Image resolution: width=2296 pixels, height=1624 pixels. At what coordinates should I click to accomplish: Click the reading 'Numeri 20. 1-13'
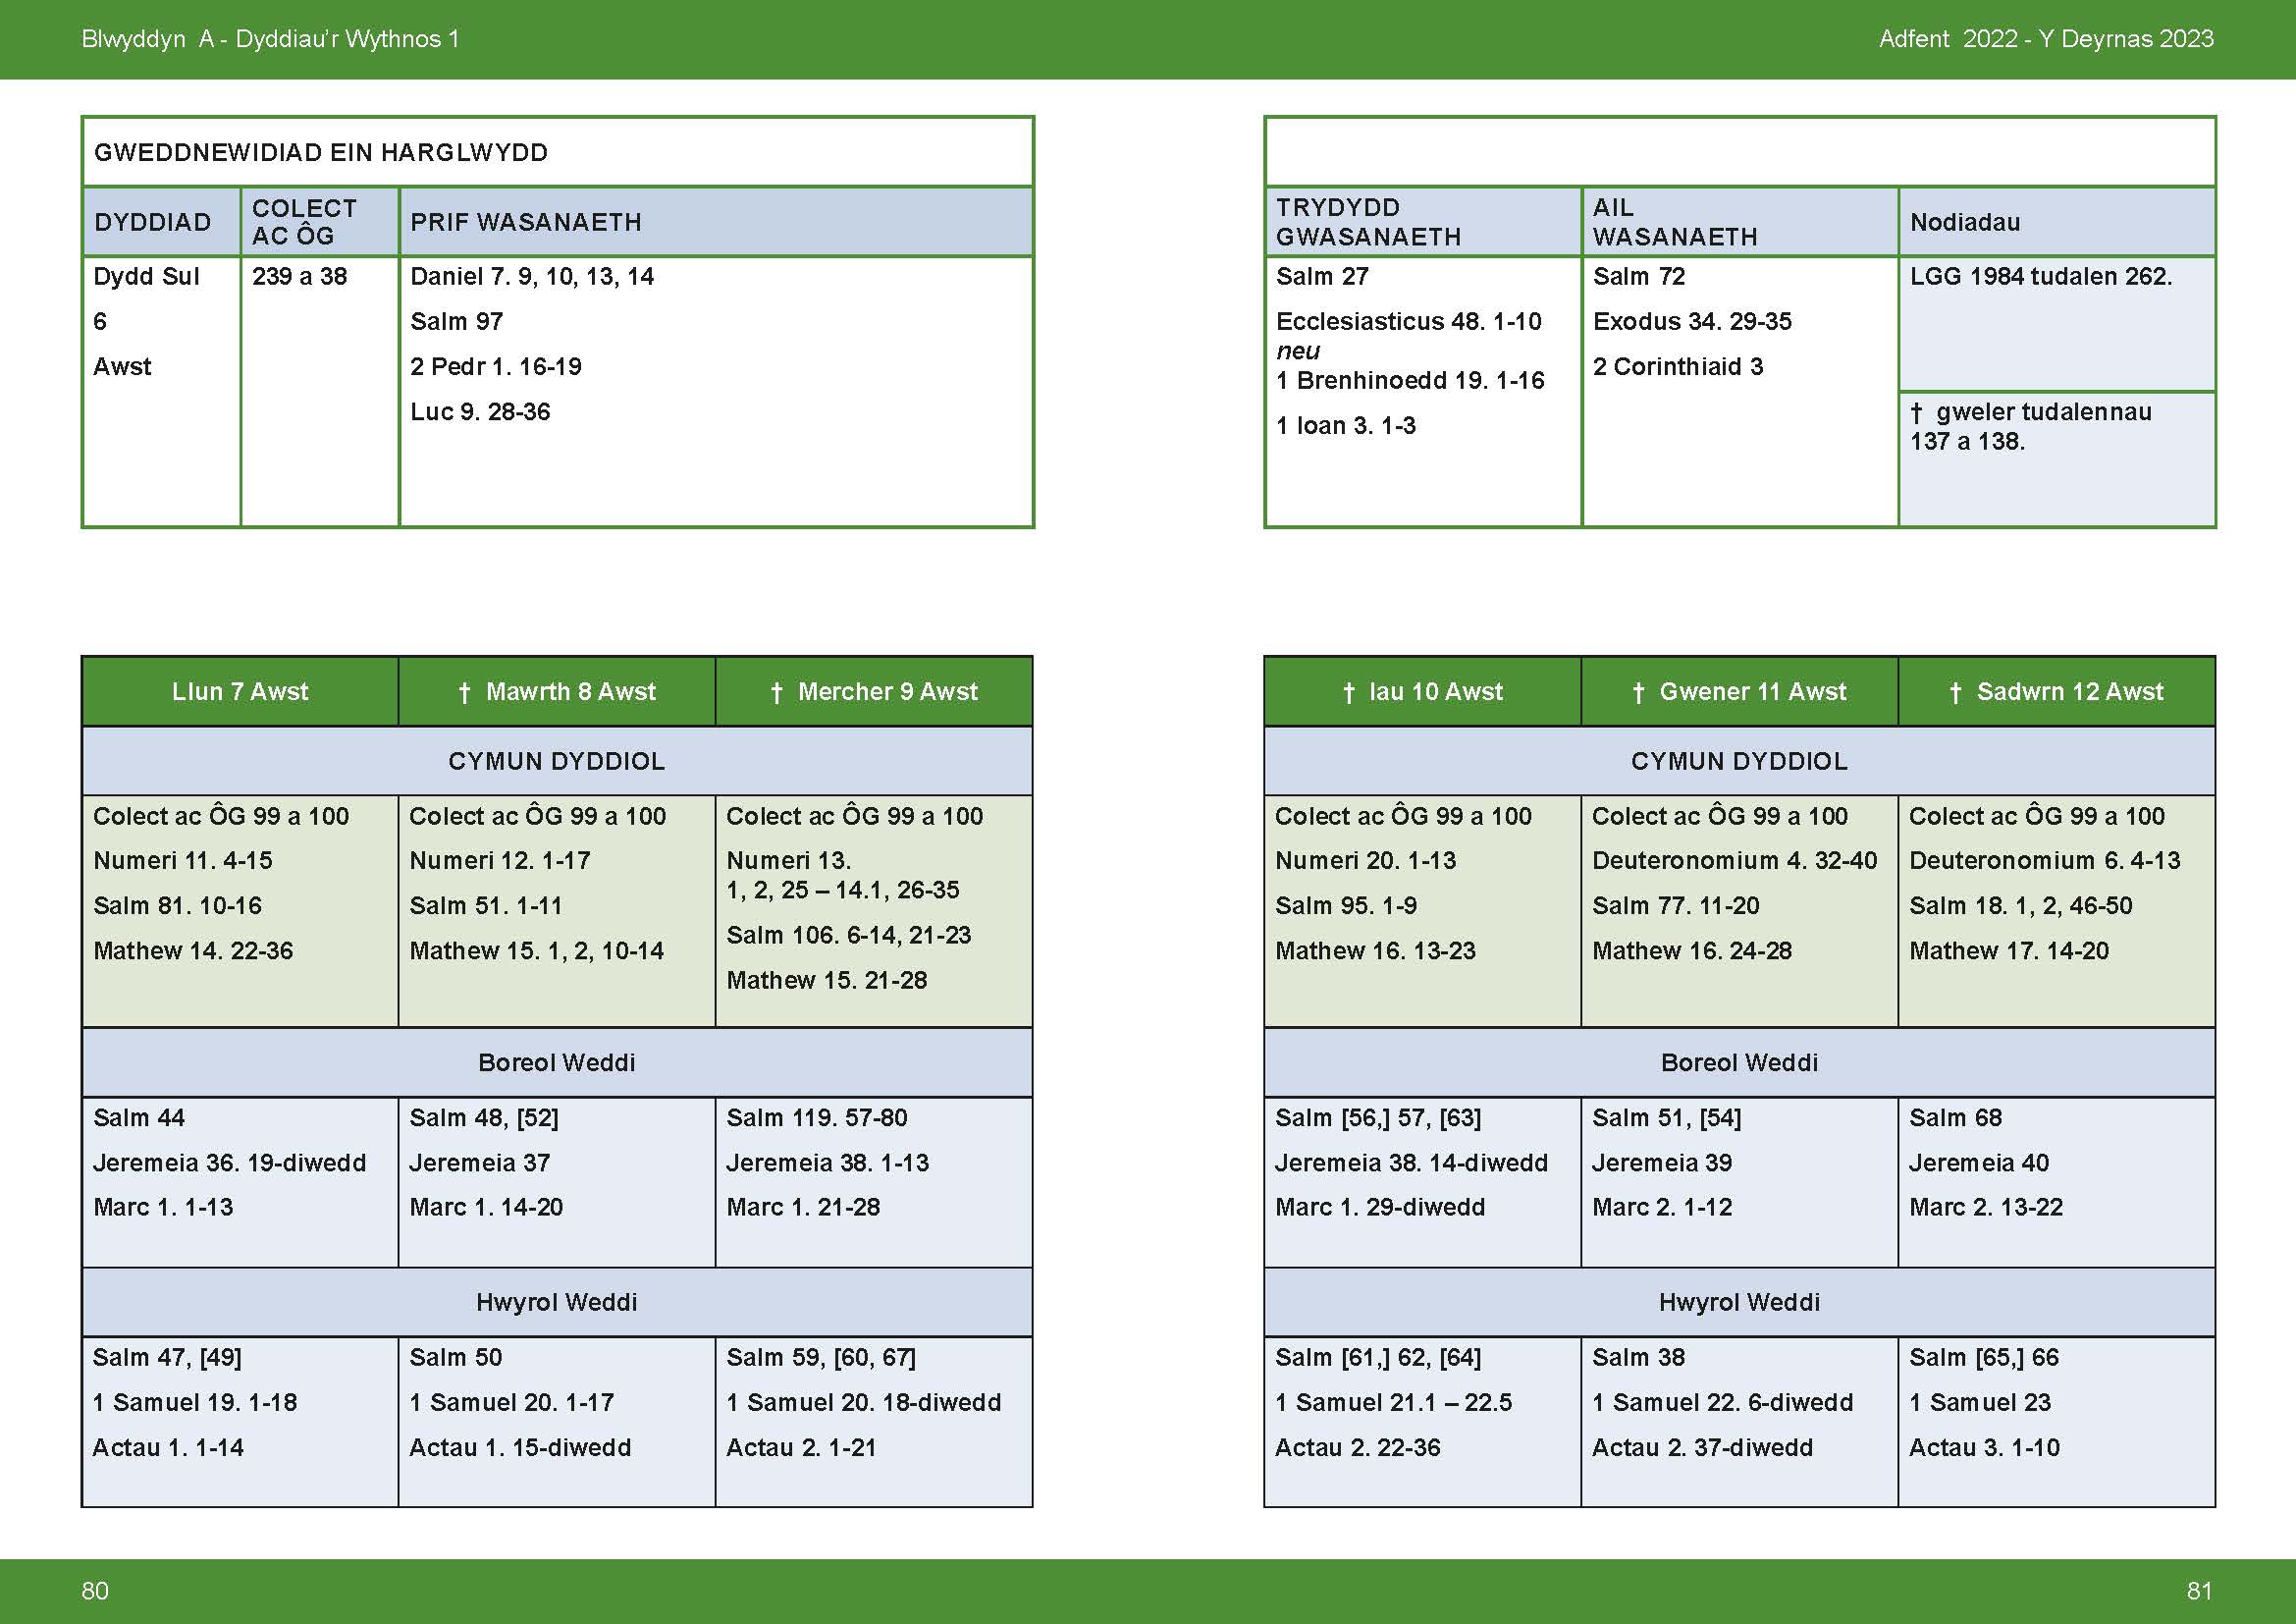(x=1366, y=860)
